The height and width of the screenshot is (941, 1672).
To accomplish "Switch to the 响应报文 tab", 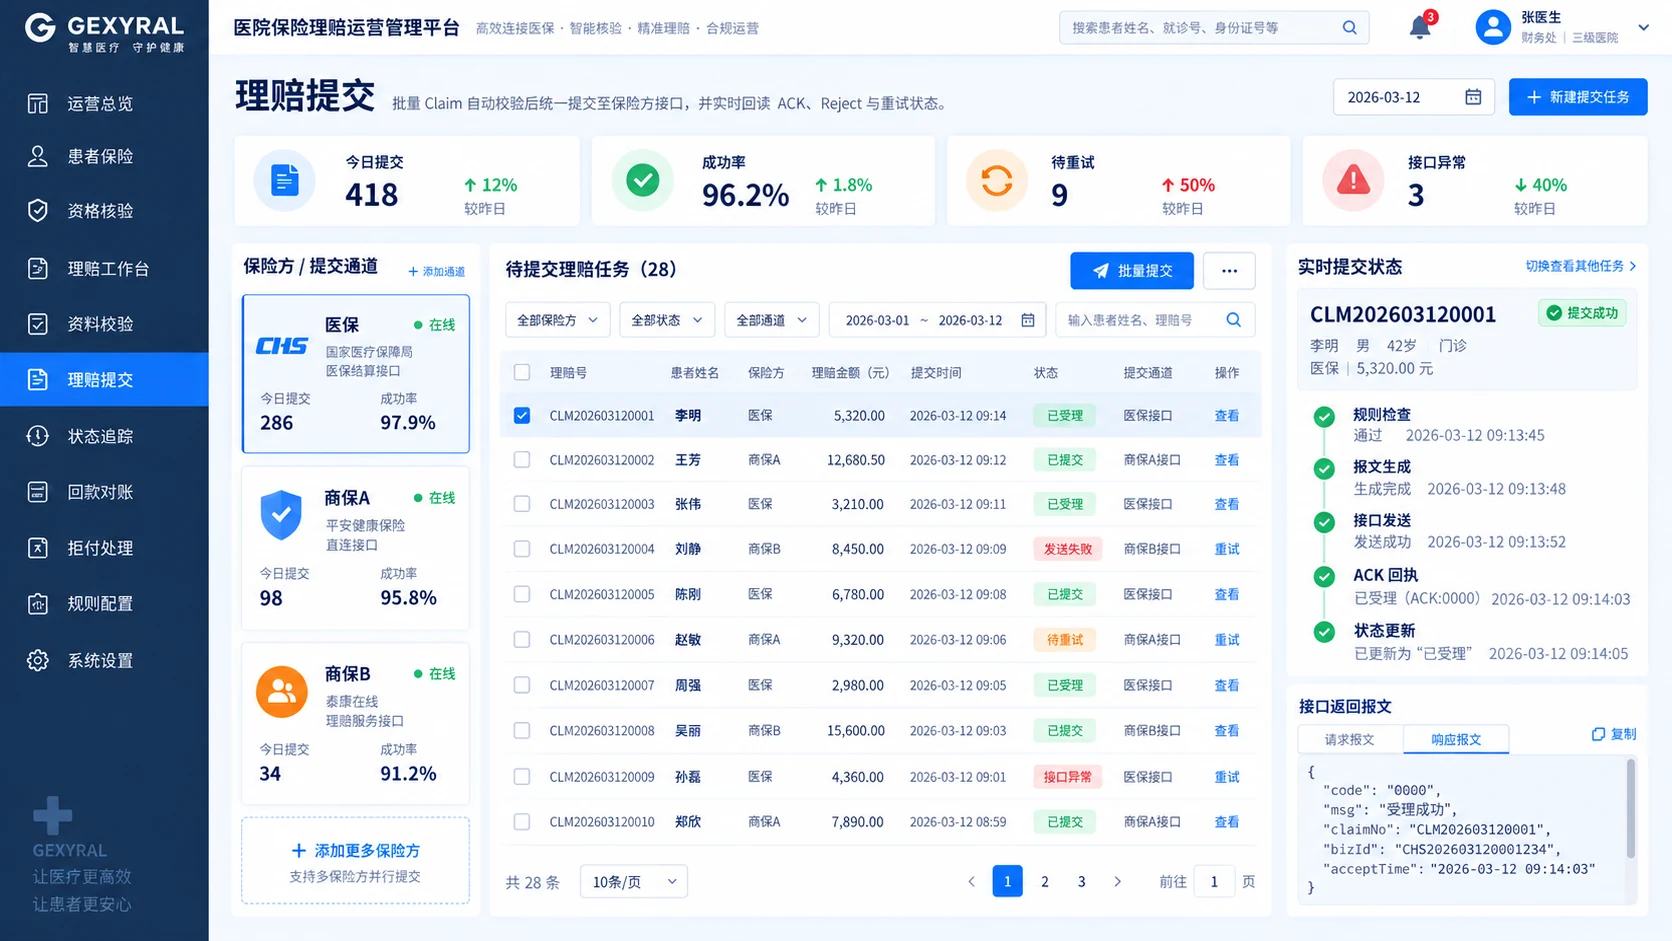I will coord(1456,739).
